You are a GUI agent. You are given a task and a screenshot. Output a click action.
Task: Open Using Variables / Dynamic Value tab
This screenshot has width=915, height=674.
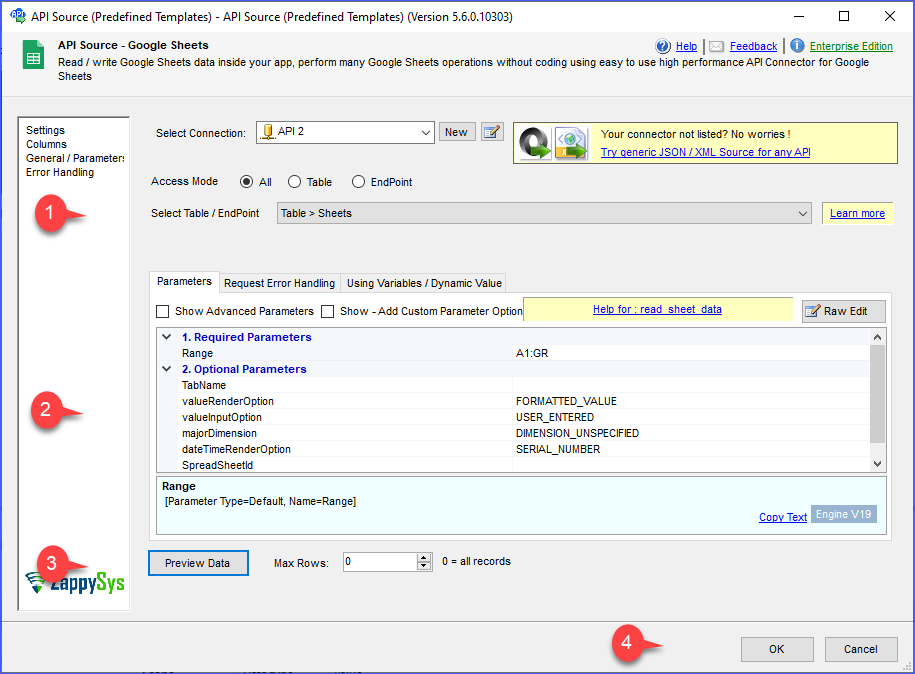tap(424, 283)
